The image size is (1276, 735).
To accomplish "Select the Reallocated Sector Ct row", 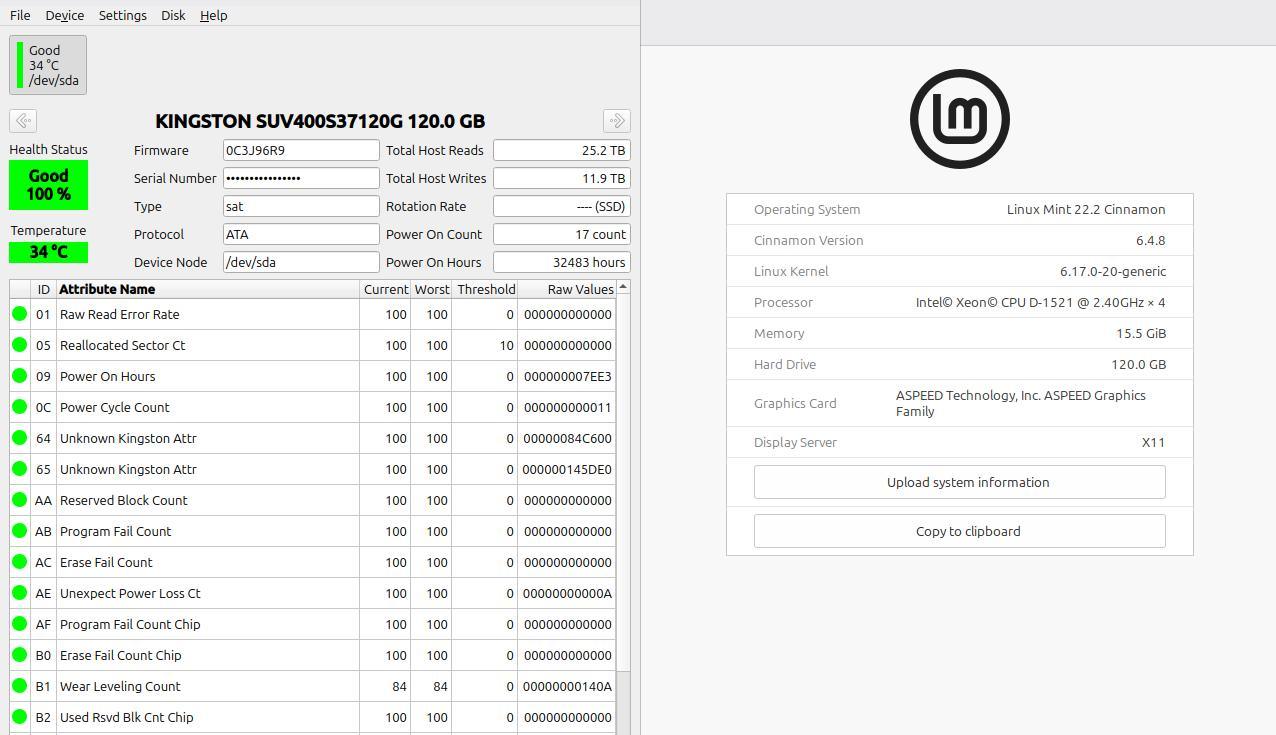I will click(x=313, y=345).
